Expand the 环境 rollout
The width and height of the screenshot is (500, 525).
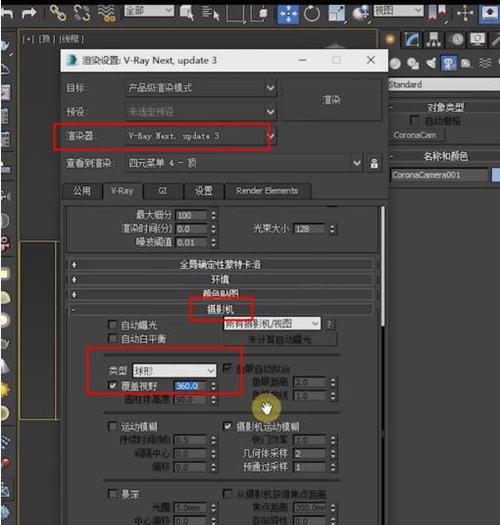(220, 279)
